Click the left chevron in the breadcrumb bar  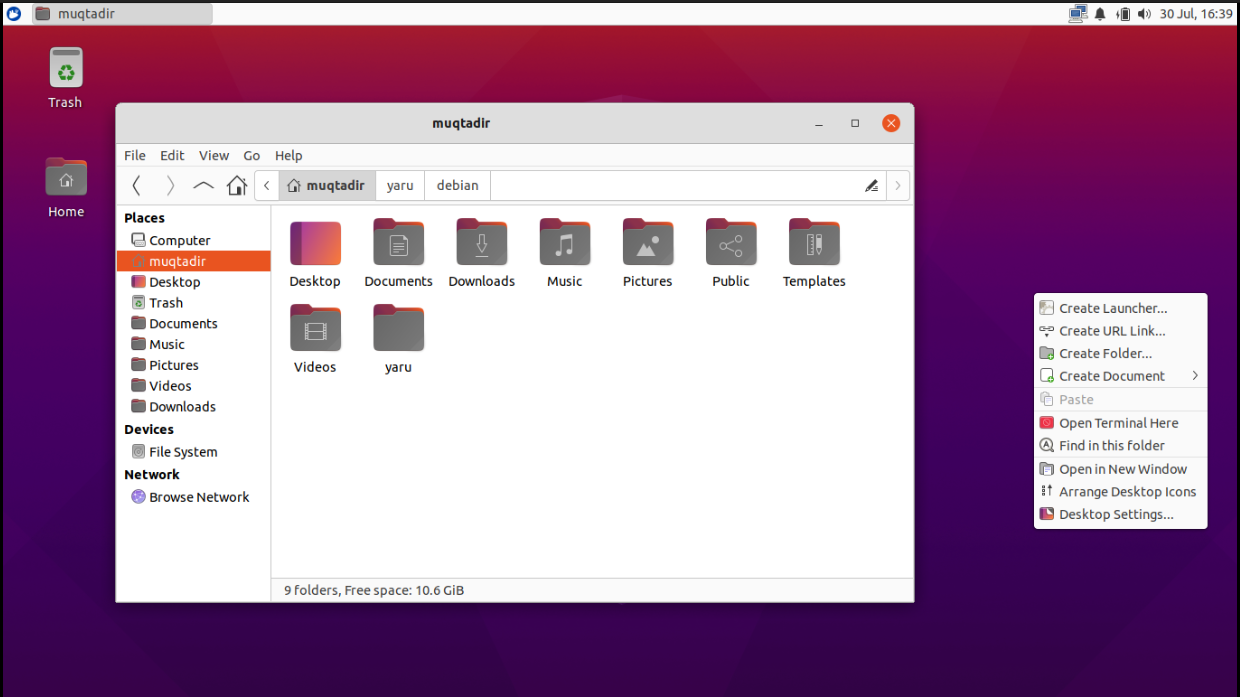[x=266, y=185]
